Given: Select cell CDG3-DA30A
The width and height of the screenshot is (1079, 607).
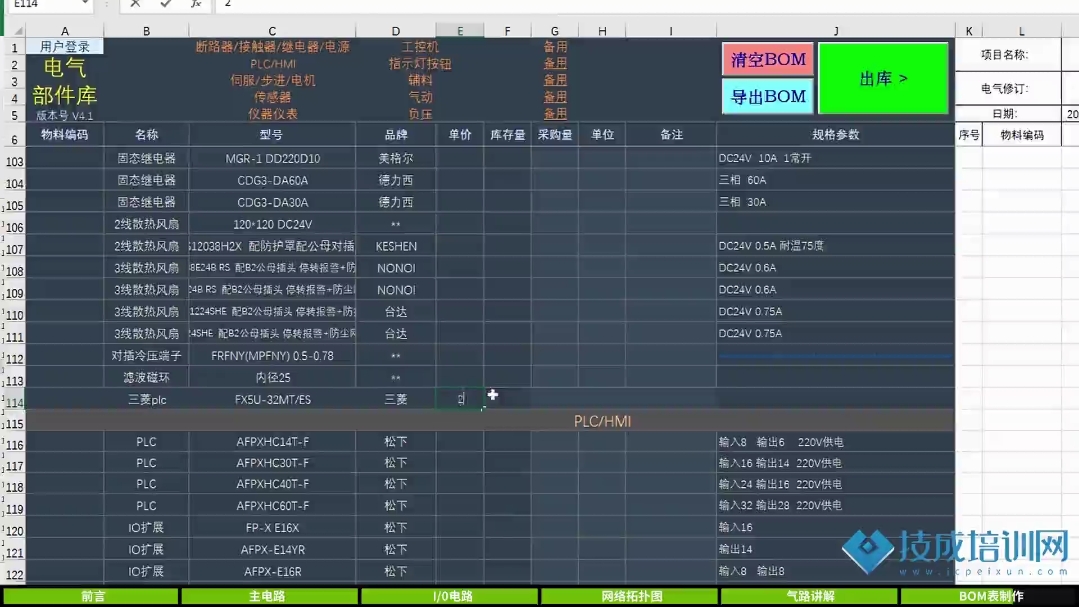Looking at the screenshot, I should (273, 202).
